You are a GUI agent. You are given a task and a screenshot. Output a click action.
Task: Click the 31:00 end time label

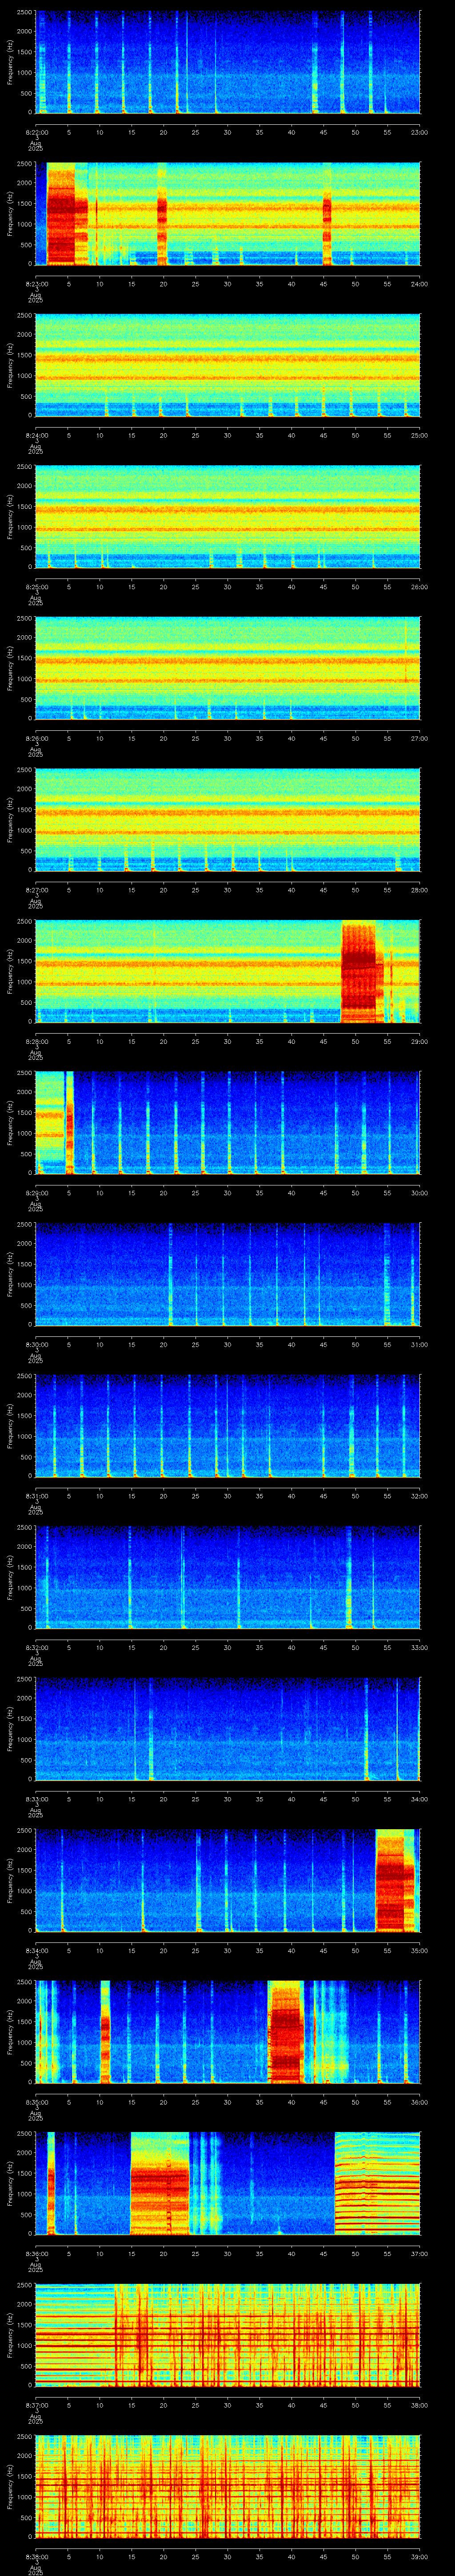(420, 1344)
